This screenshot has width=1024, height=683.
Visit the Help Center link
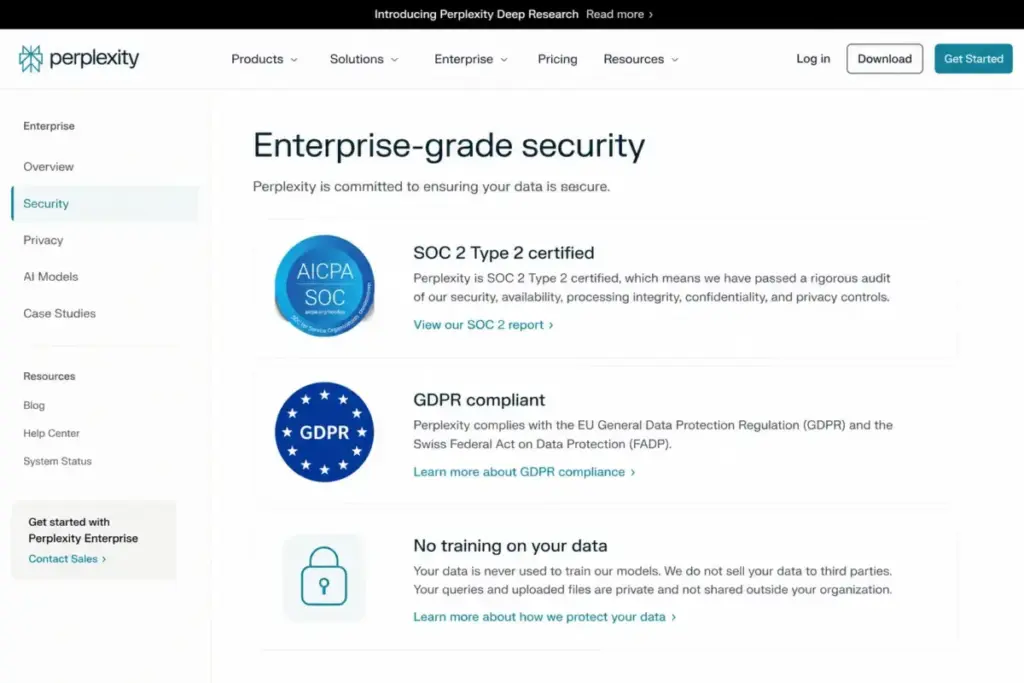pos(52,434)
